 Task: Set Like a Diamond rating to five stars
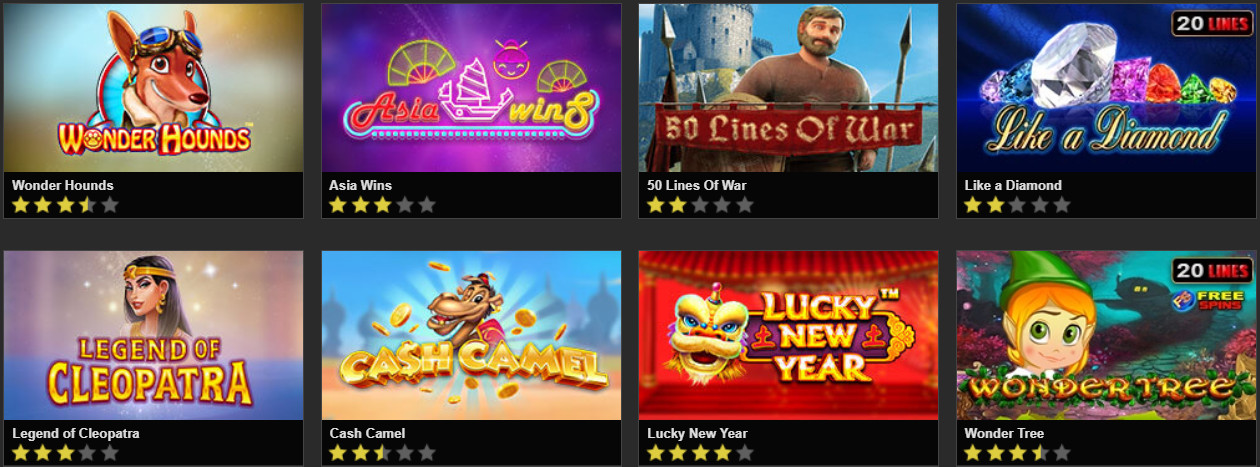1062,205
